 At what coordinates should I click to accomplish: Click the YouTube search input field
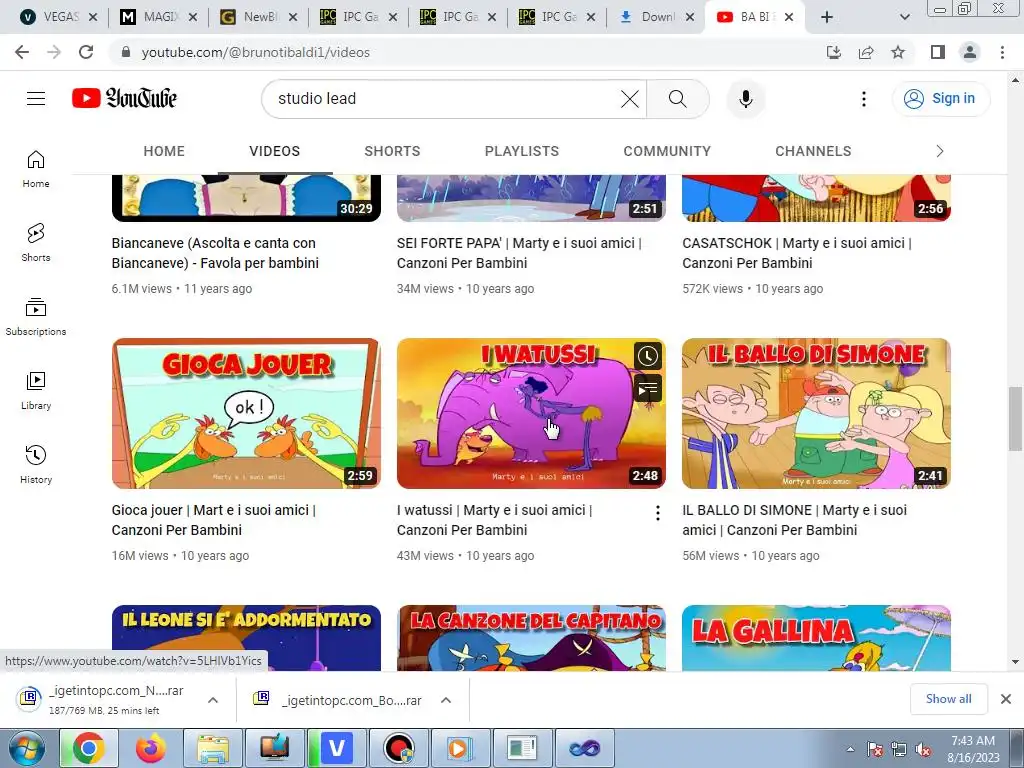pyautogui.click(x=444, y=99)
